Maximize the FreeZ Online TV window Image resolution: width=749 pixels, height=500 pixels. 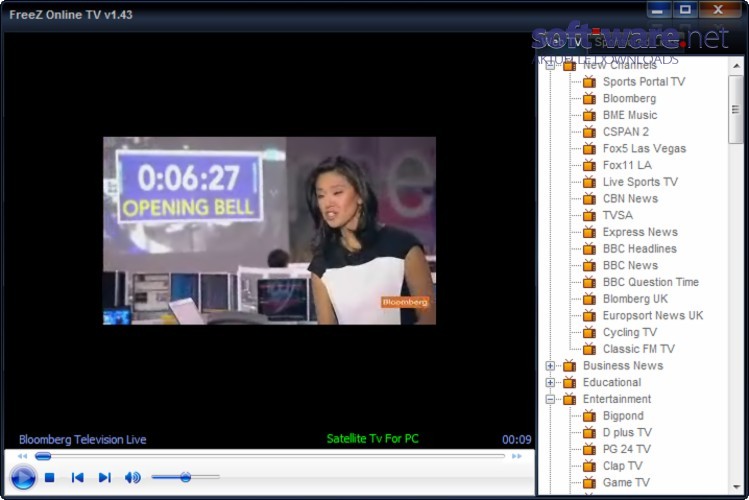pyautogui.click(x=685, y=10)
